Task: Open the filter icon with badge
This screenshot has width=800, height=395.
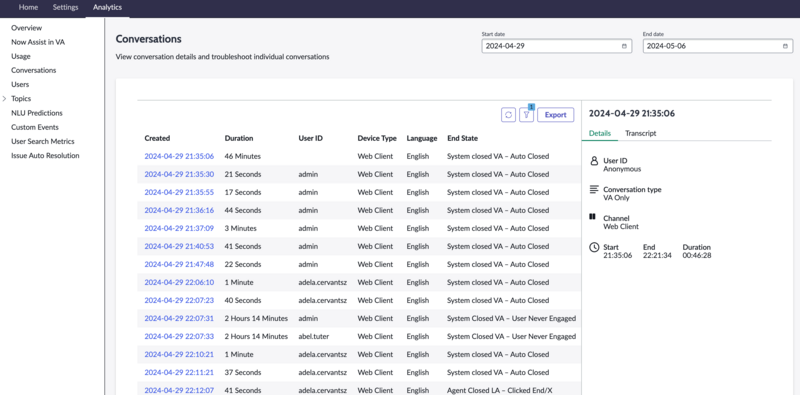Action: pos(527,115)
